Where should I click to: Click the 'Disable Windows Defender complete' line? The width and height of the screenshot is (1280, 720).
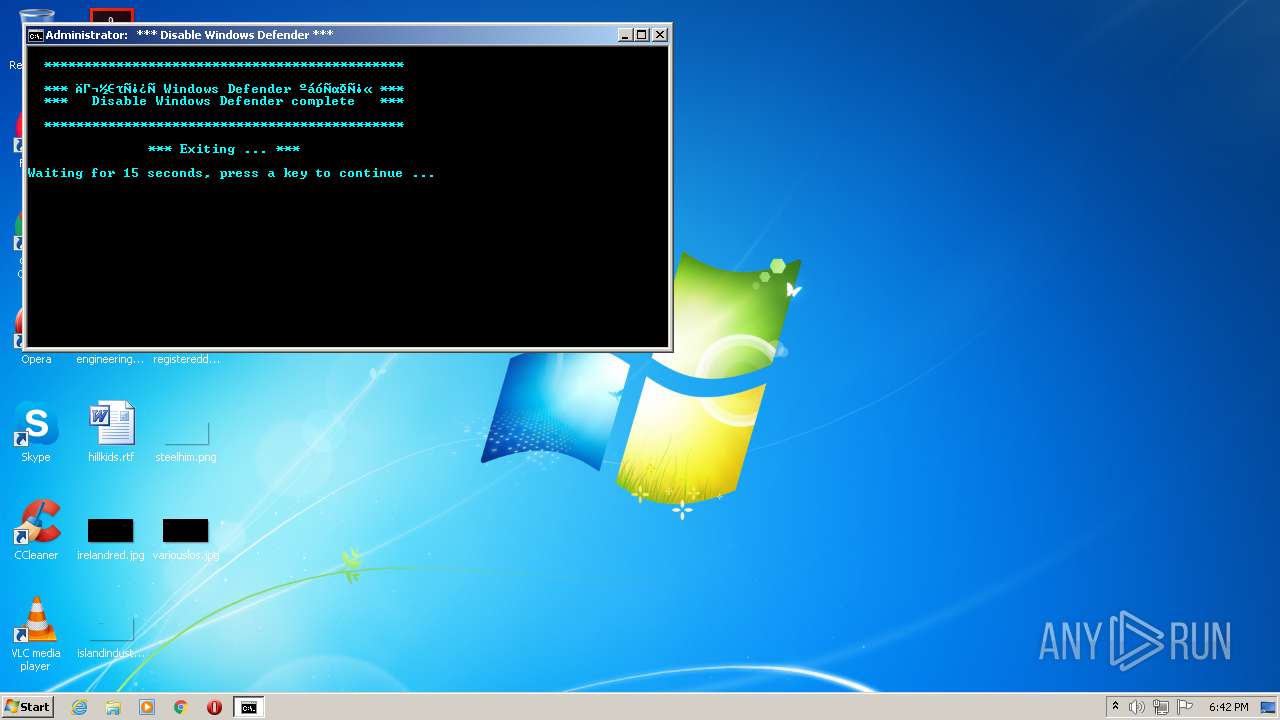[224, 101]
